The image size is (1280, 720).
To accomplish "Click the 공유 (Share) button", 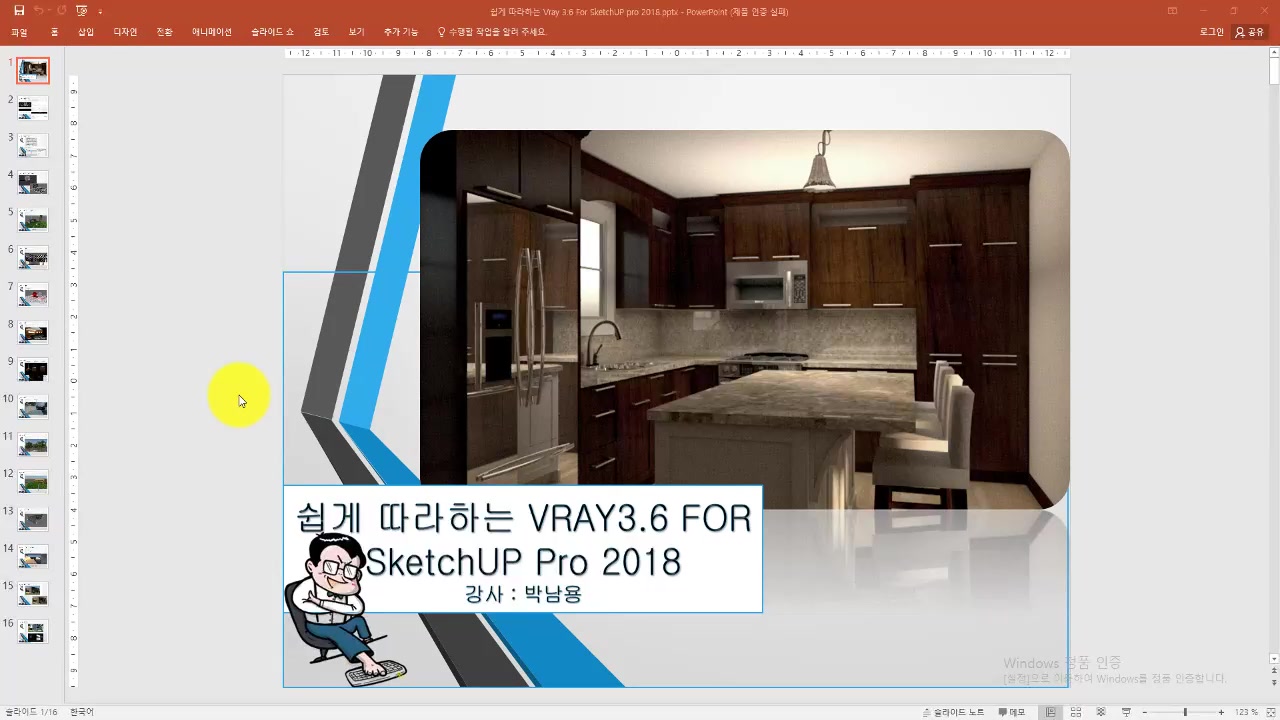I will 1250,32.
